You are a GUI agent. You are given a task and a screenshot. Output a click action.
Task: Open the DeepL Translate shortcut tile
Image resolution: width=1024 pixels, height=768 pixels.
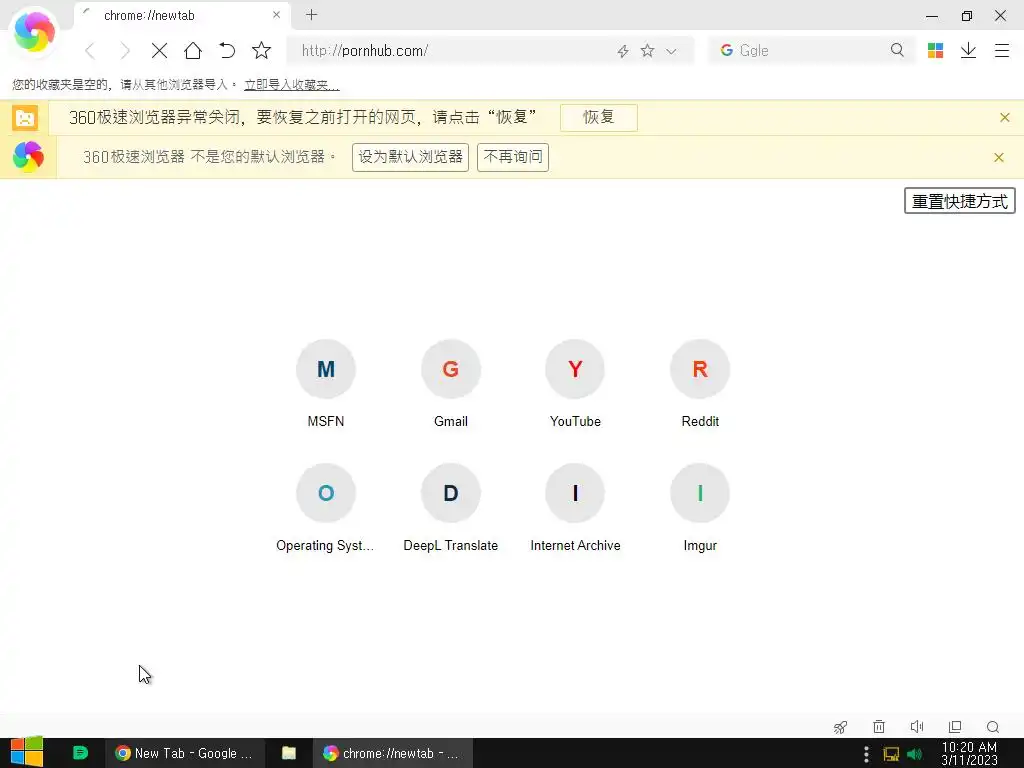tap(451, 508)
